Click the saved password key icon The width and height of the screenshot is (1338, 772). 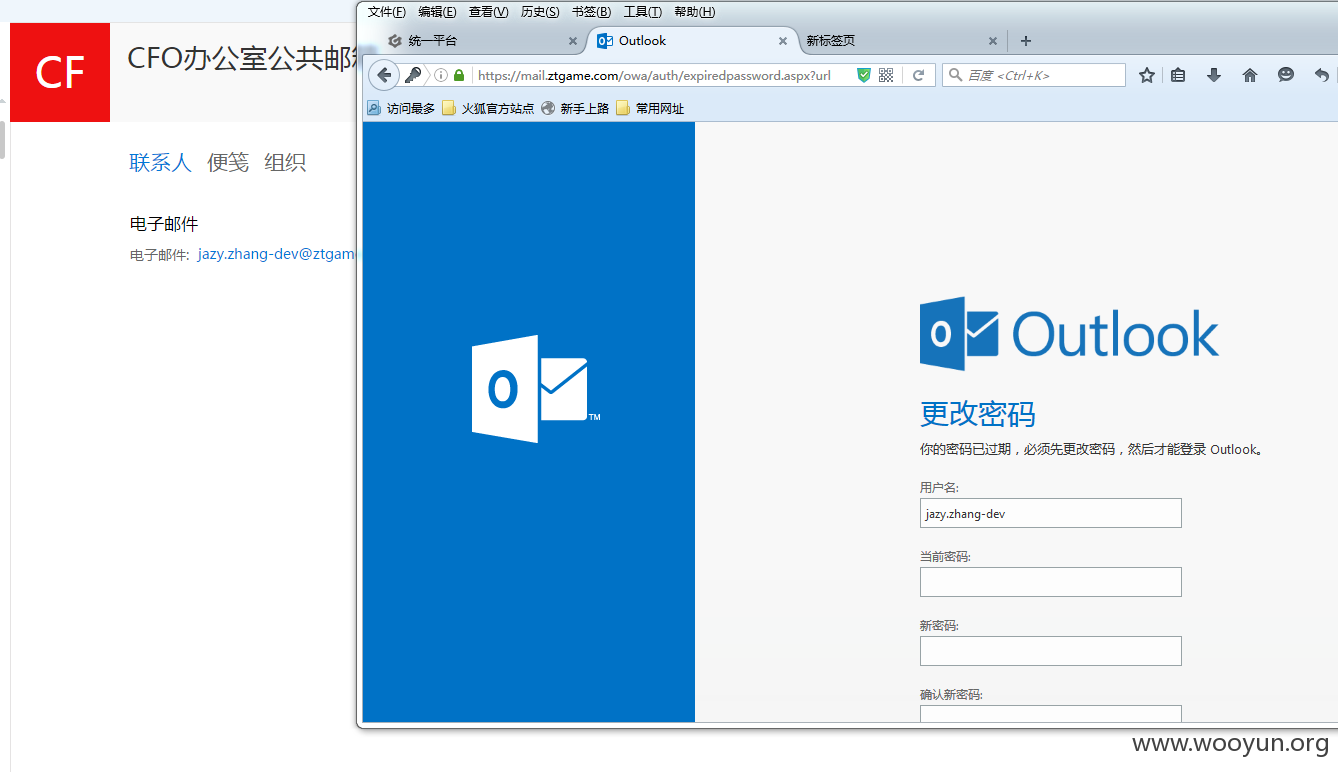(413, 75)
